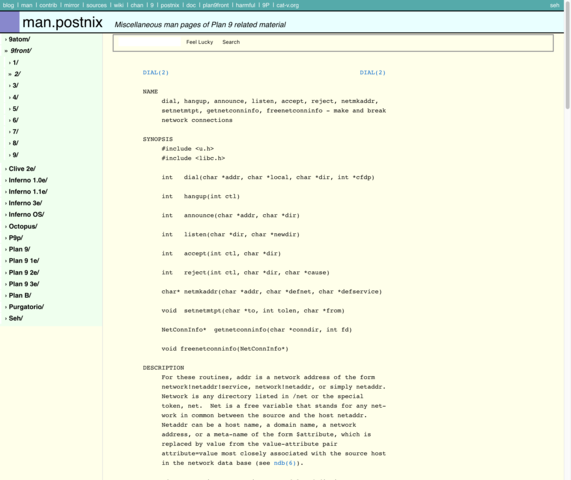Expand Inferno OS/ in the sidebar
This screenshot has width=571, height=480.
pyautogui.click(x=27, y=215)
